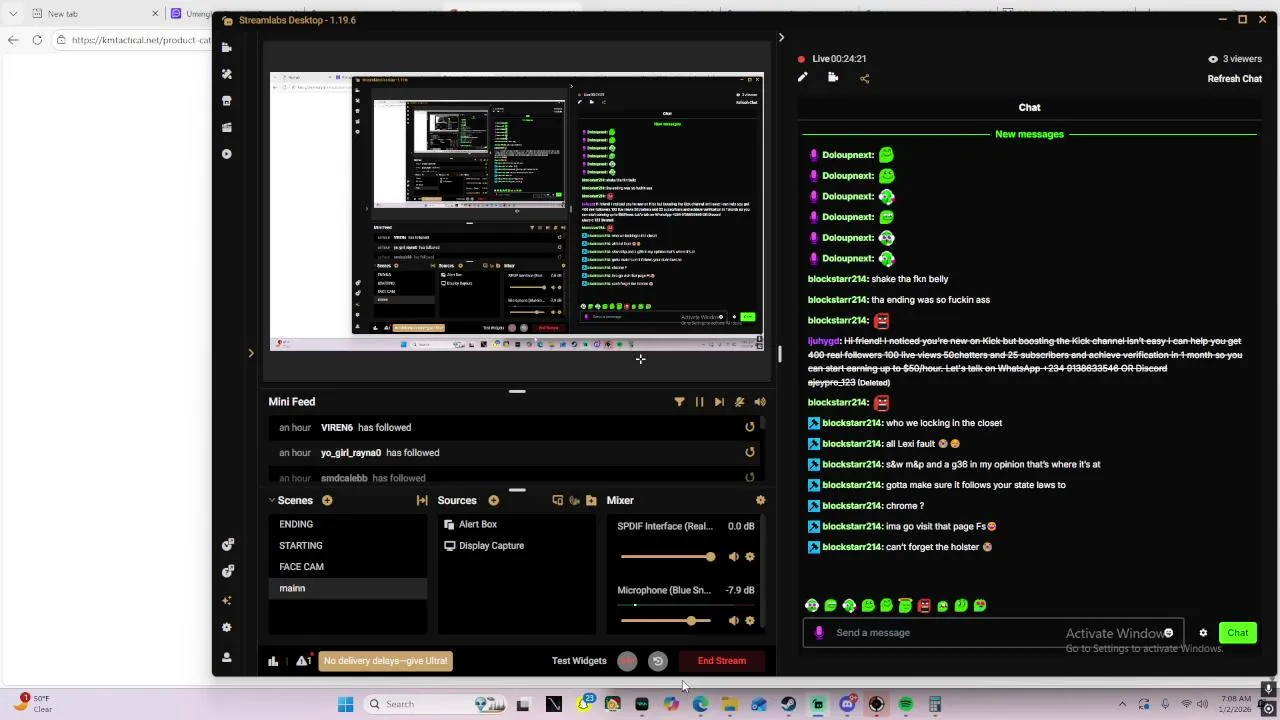
Task: Select the ENDING scene
Action: click(348, 524)
